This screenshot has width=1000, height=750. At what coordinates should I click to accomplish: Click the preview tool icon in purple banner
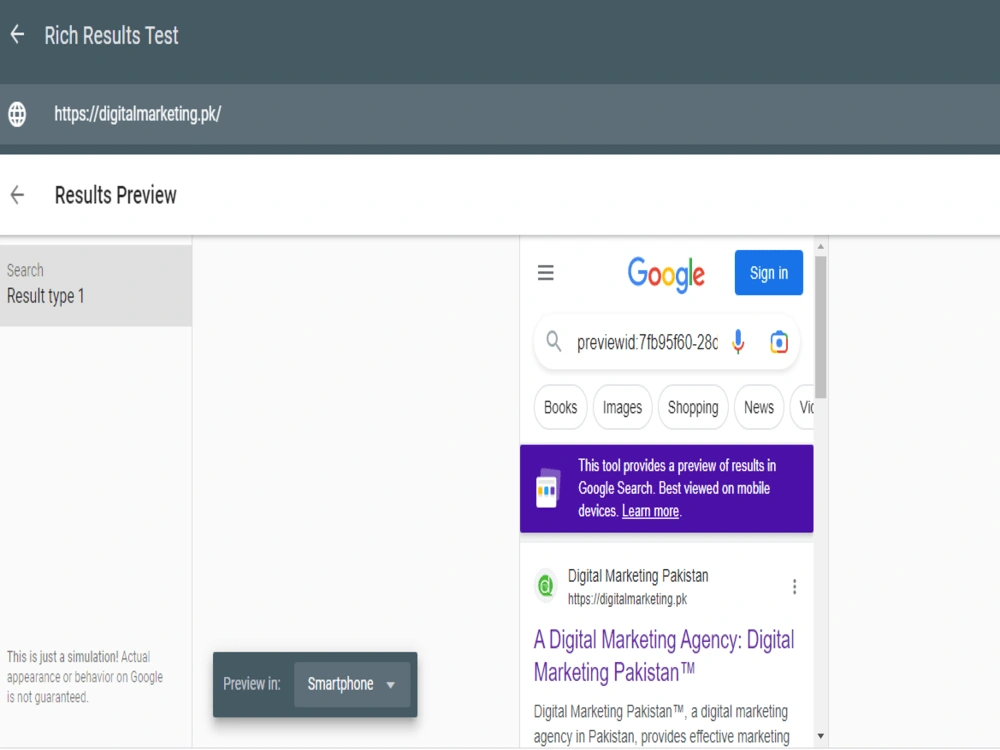pos(547,489)
